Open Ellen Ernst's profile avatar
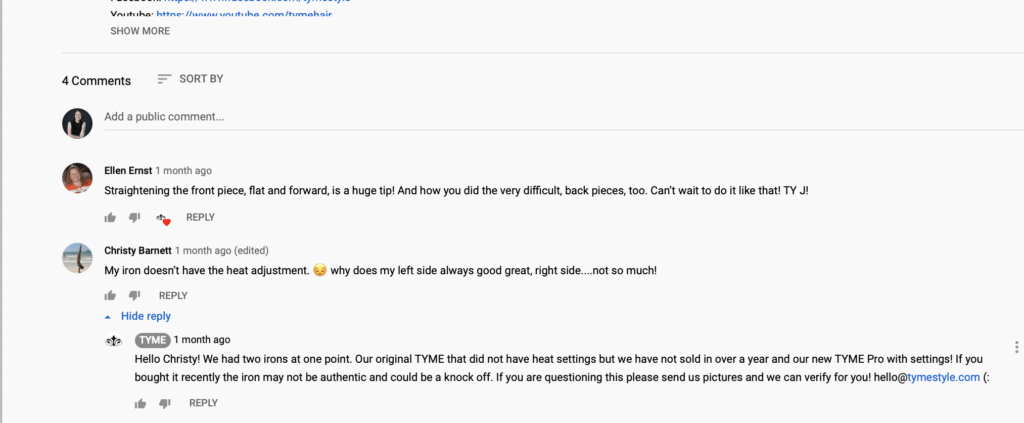 click(x=77, y=178)
